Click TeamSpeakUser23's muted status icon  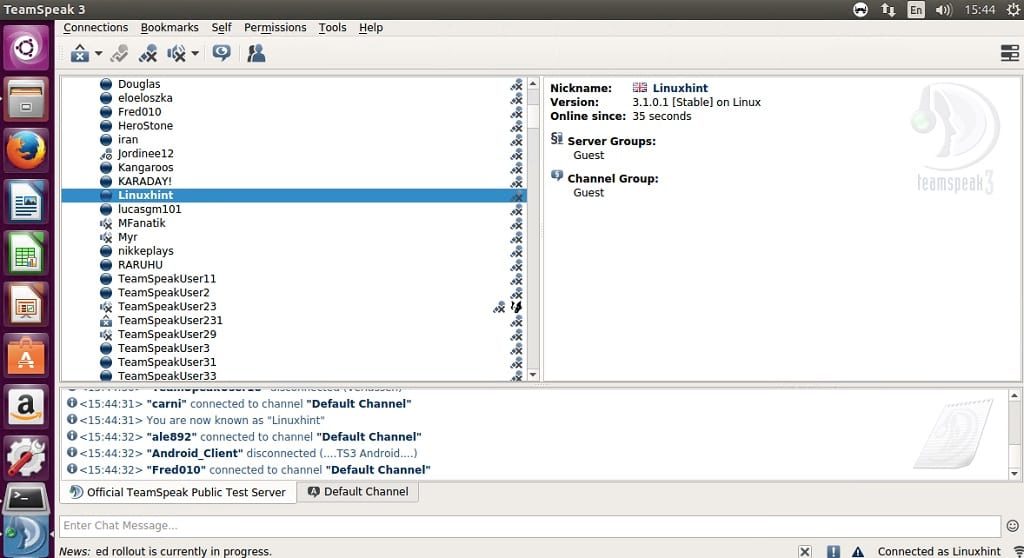(x=106, y=306)
